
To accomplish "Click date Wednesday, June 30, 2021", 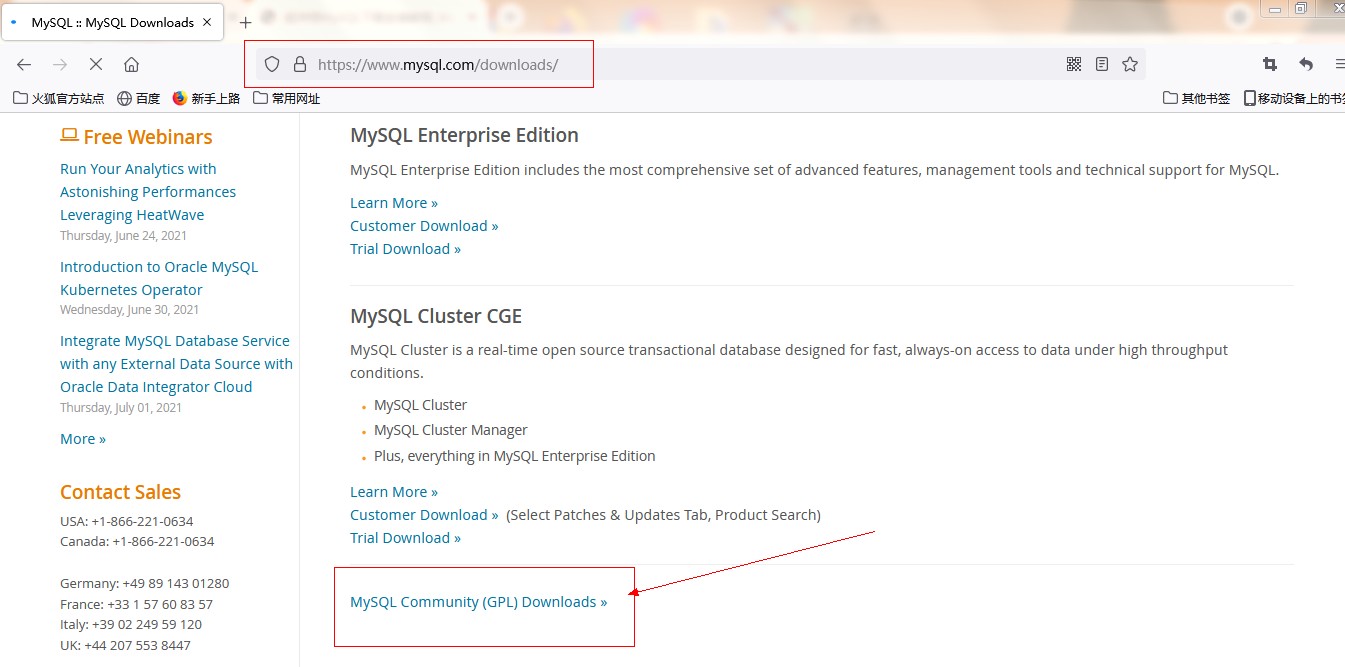I will (x=129, y=310).
